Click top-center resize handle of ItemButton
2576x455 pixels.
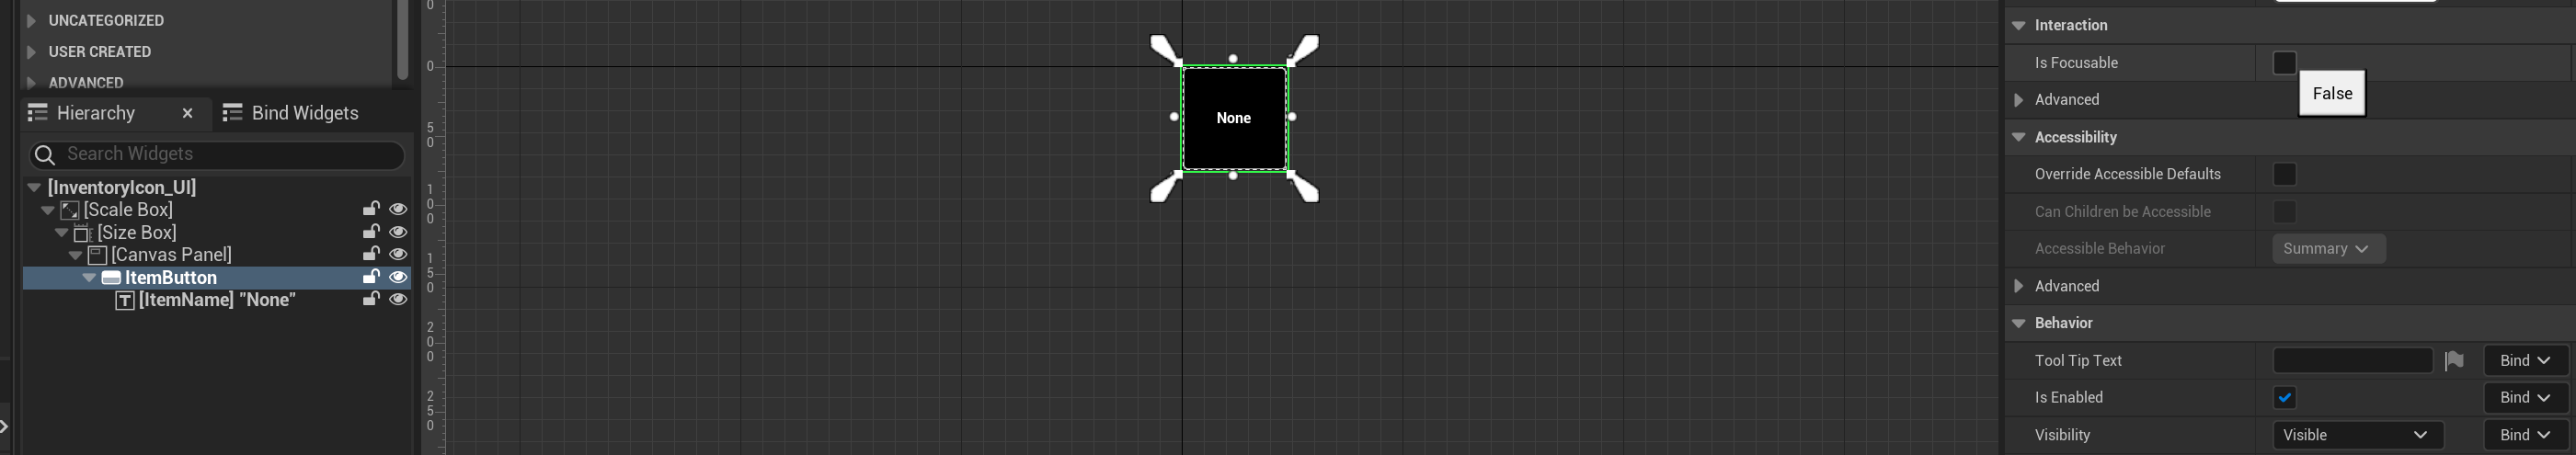[1233, 59]
